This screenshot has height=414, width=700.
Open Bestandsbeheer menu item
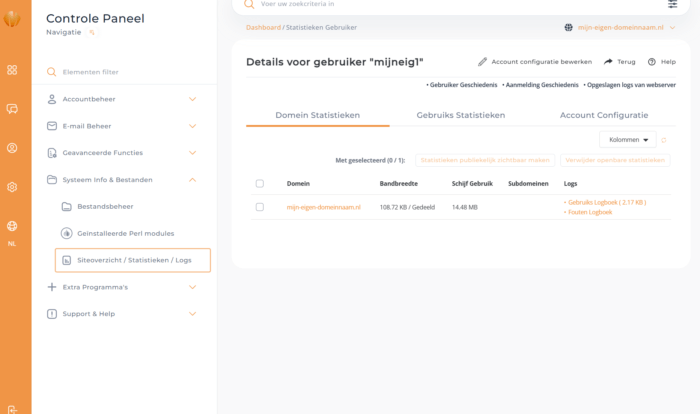tap(105, 206)
